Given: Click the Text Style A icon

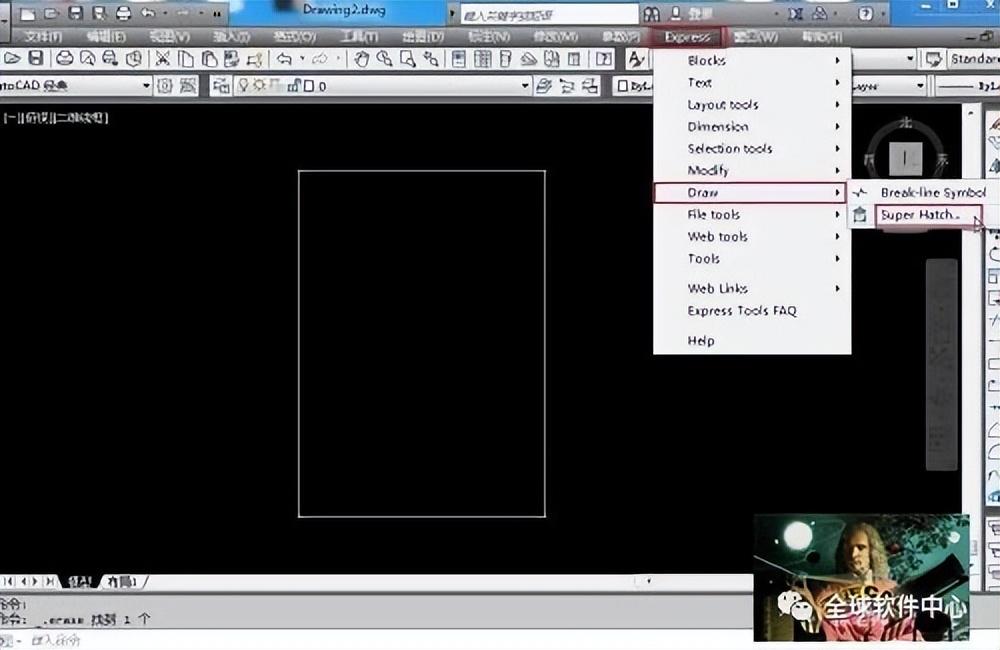Looking at the screenshot, I should pos(636,59).
